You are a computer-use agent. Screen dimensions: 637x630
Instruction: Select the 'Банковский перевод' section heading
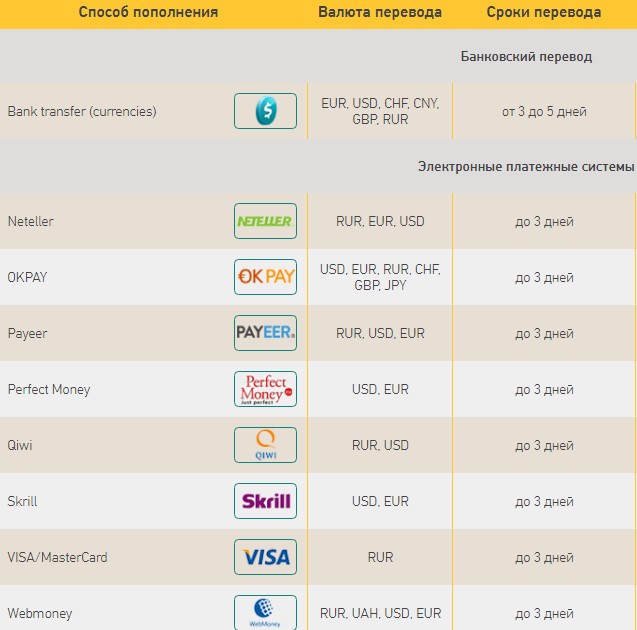pyautogui.click(x=526, y=56)
